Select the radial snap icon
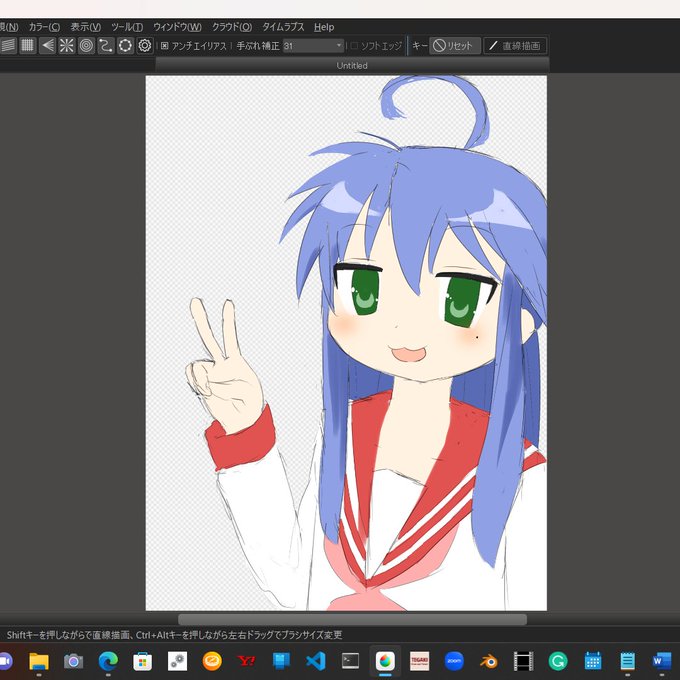The height and width of the screenshot is (680, 680). coord(67,46)
